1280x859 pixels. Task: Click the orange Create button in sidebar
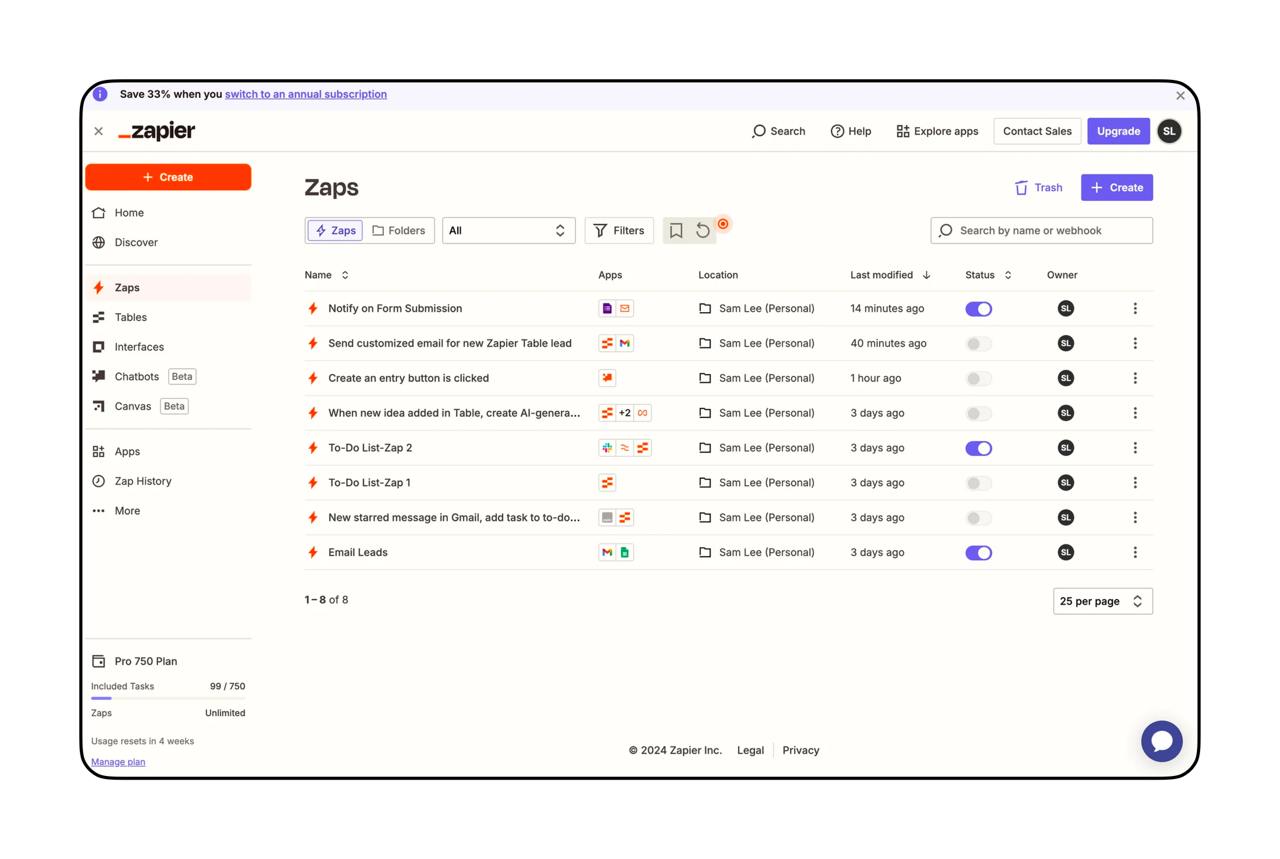pyautogui.click(x=168, y=177)
